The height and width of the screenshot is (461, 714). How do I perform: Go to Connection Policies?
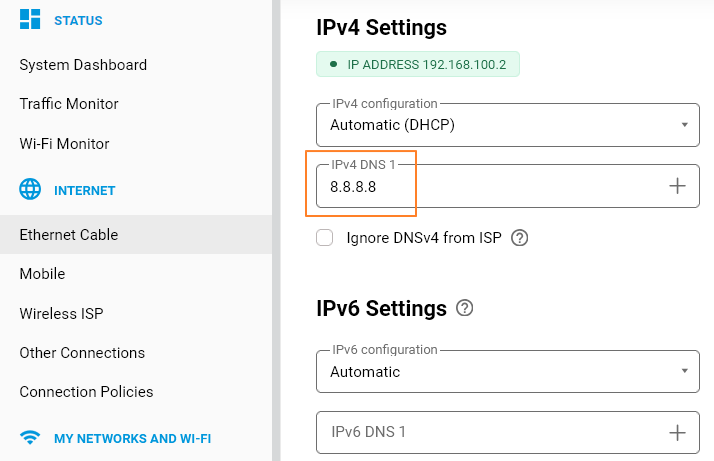click(86, 392)
